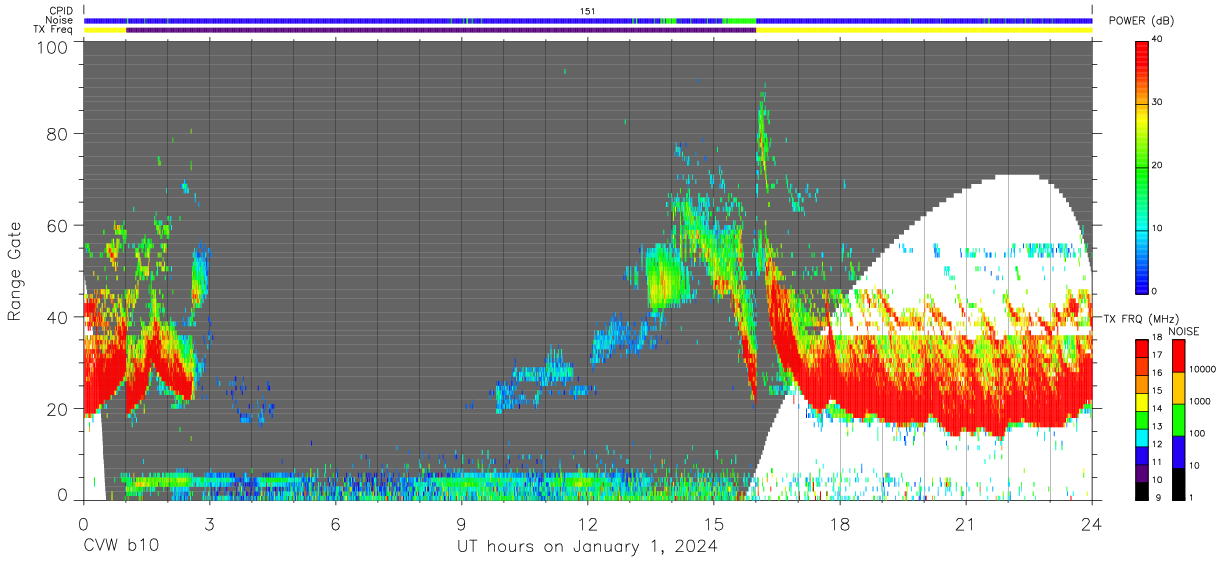Click the yellow TX Freq strip segment after 16 UT
The width and height of the screenshot is (1228, 567).
pos(924,30)
